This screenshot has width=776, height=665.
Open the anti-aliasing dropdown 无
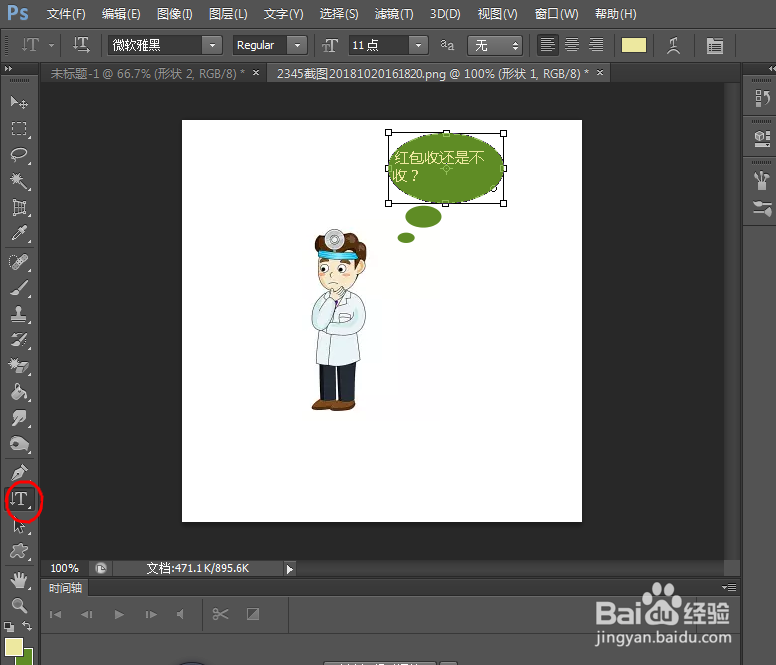(495, 46)
